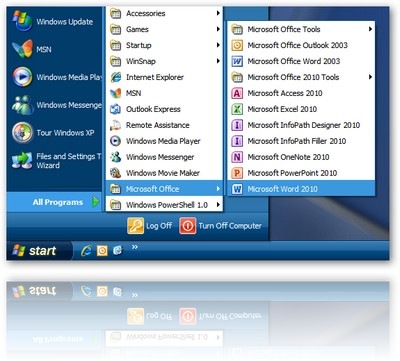The height and width of the screenshot is (361, 400).
Task: Expand the Microsoft Office 2010 Tools arrow
Action: coord(370,77)
